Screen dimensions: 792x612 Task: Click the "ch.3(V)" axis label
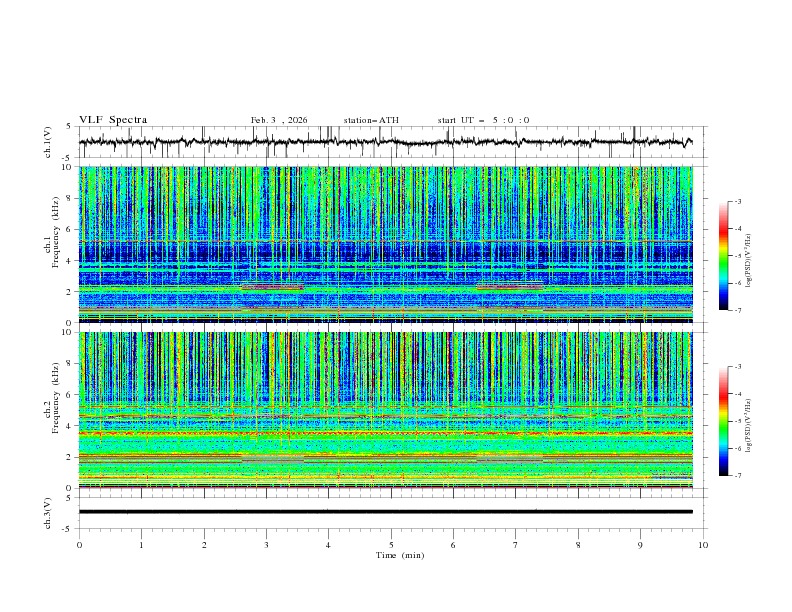(48, 513)
